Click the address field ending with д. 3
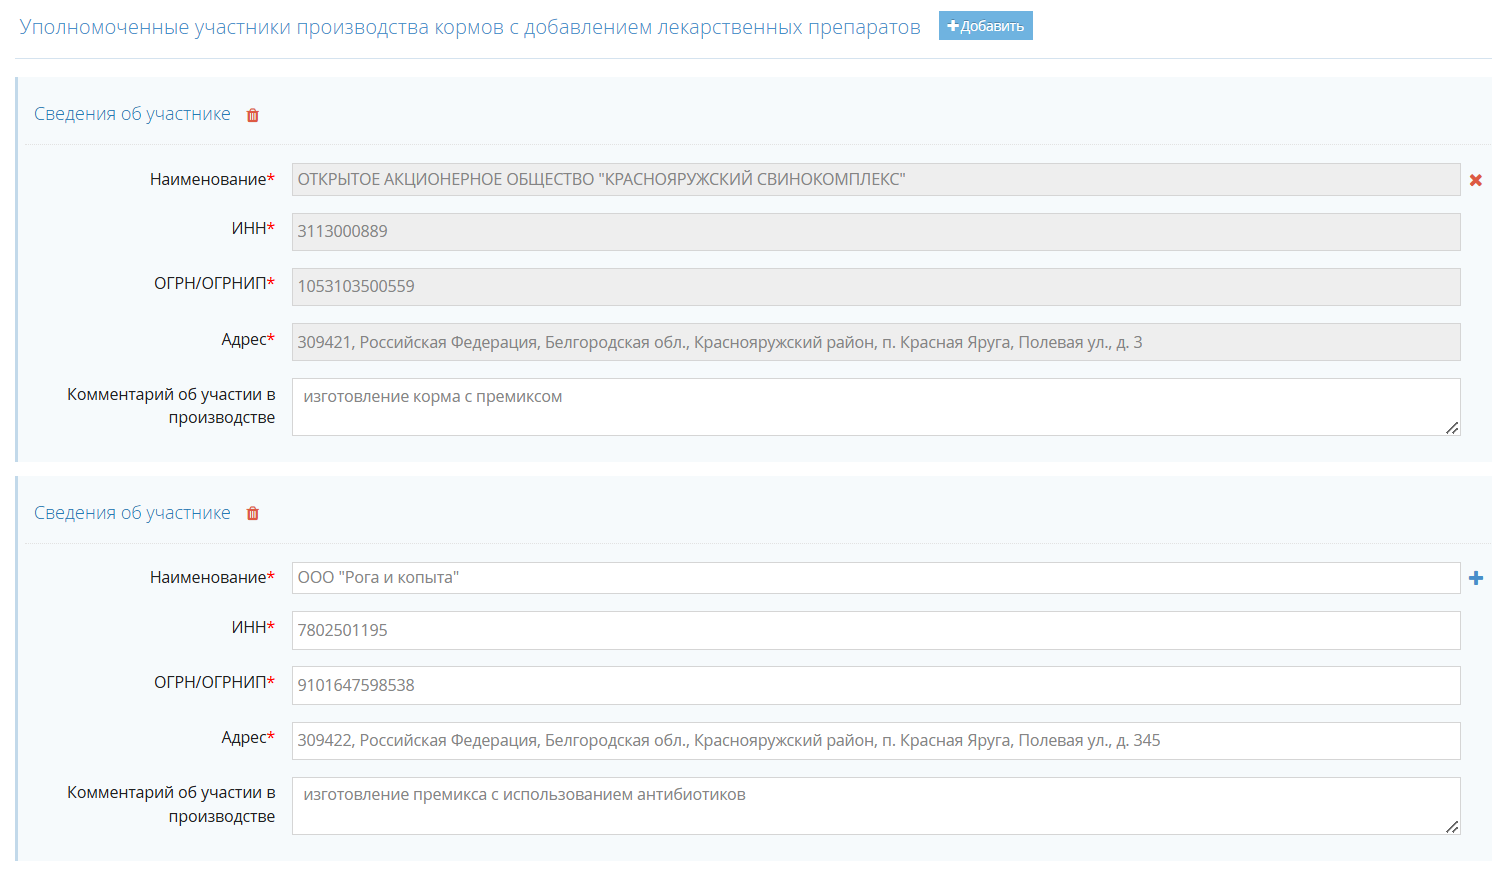The image size is (1492, 870). (x=875, y=342)
